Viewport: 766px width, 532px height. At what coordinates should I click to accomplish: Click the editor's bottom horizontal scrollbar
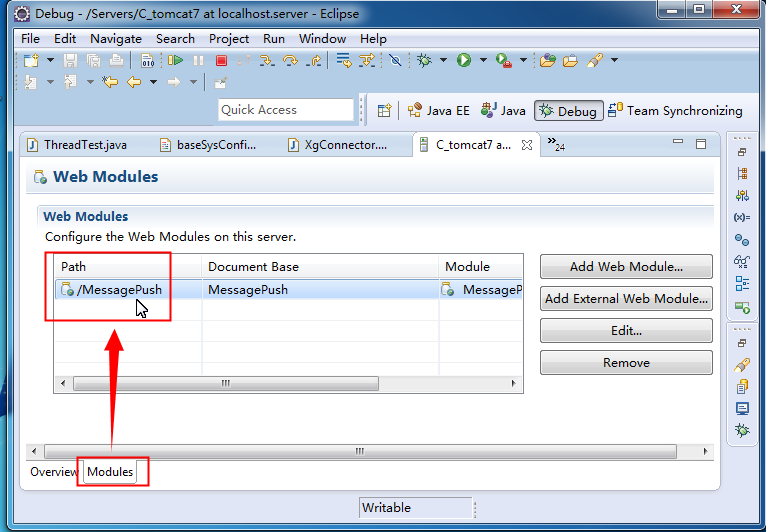(360, 451)
